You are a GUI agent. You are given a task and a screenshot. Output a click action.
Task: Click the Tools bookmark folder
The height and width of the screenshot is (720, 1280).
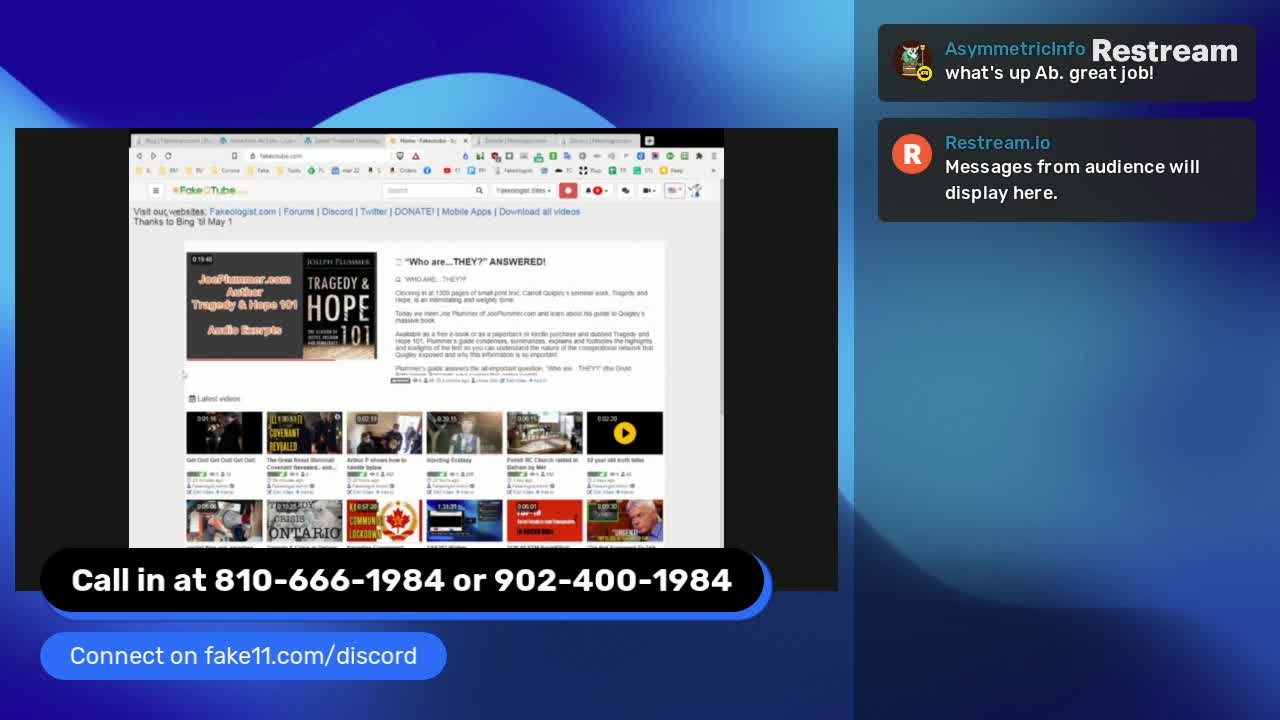289,171
